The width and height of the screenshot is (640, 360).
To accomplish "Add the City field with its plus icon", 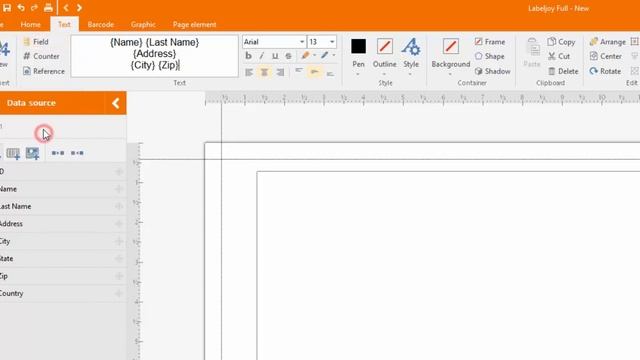I will [119, 241].
